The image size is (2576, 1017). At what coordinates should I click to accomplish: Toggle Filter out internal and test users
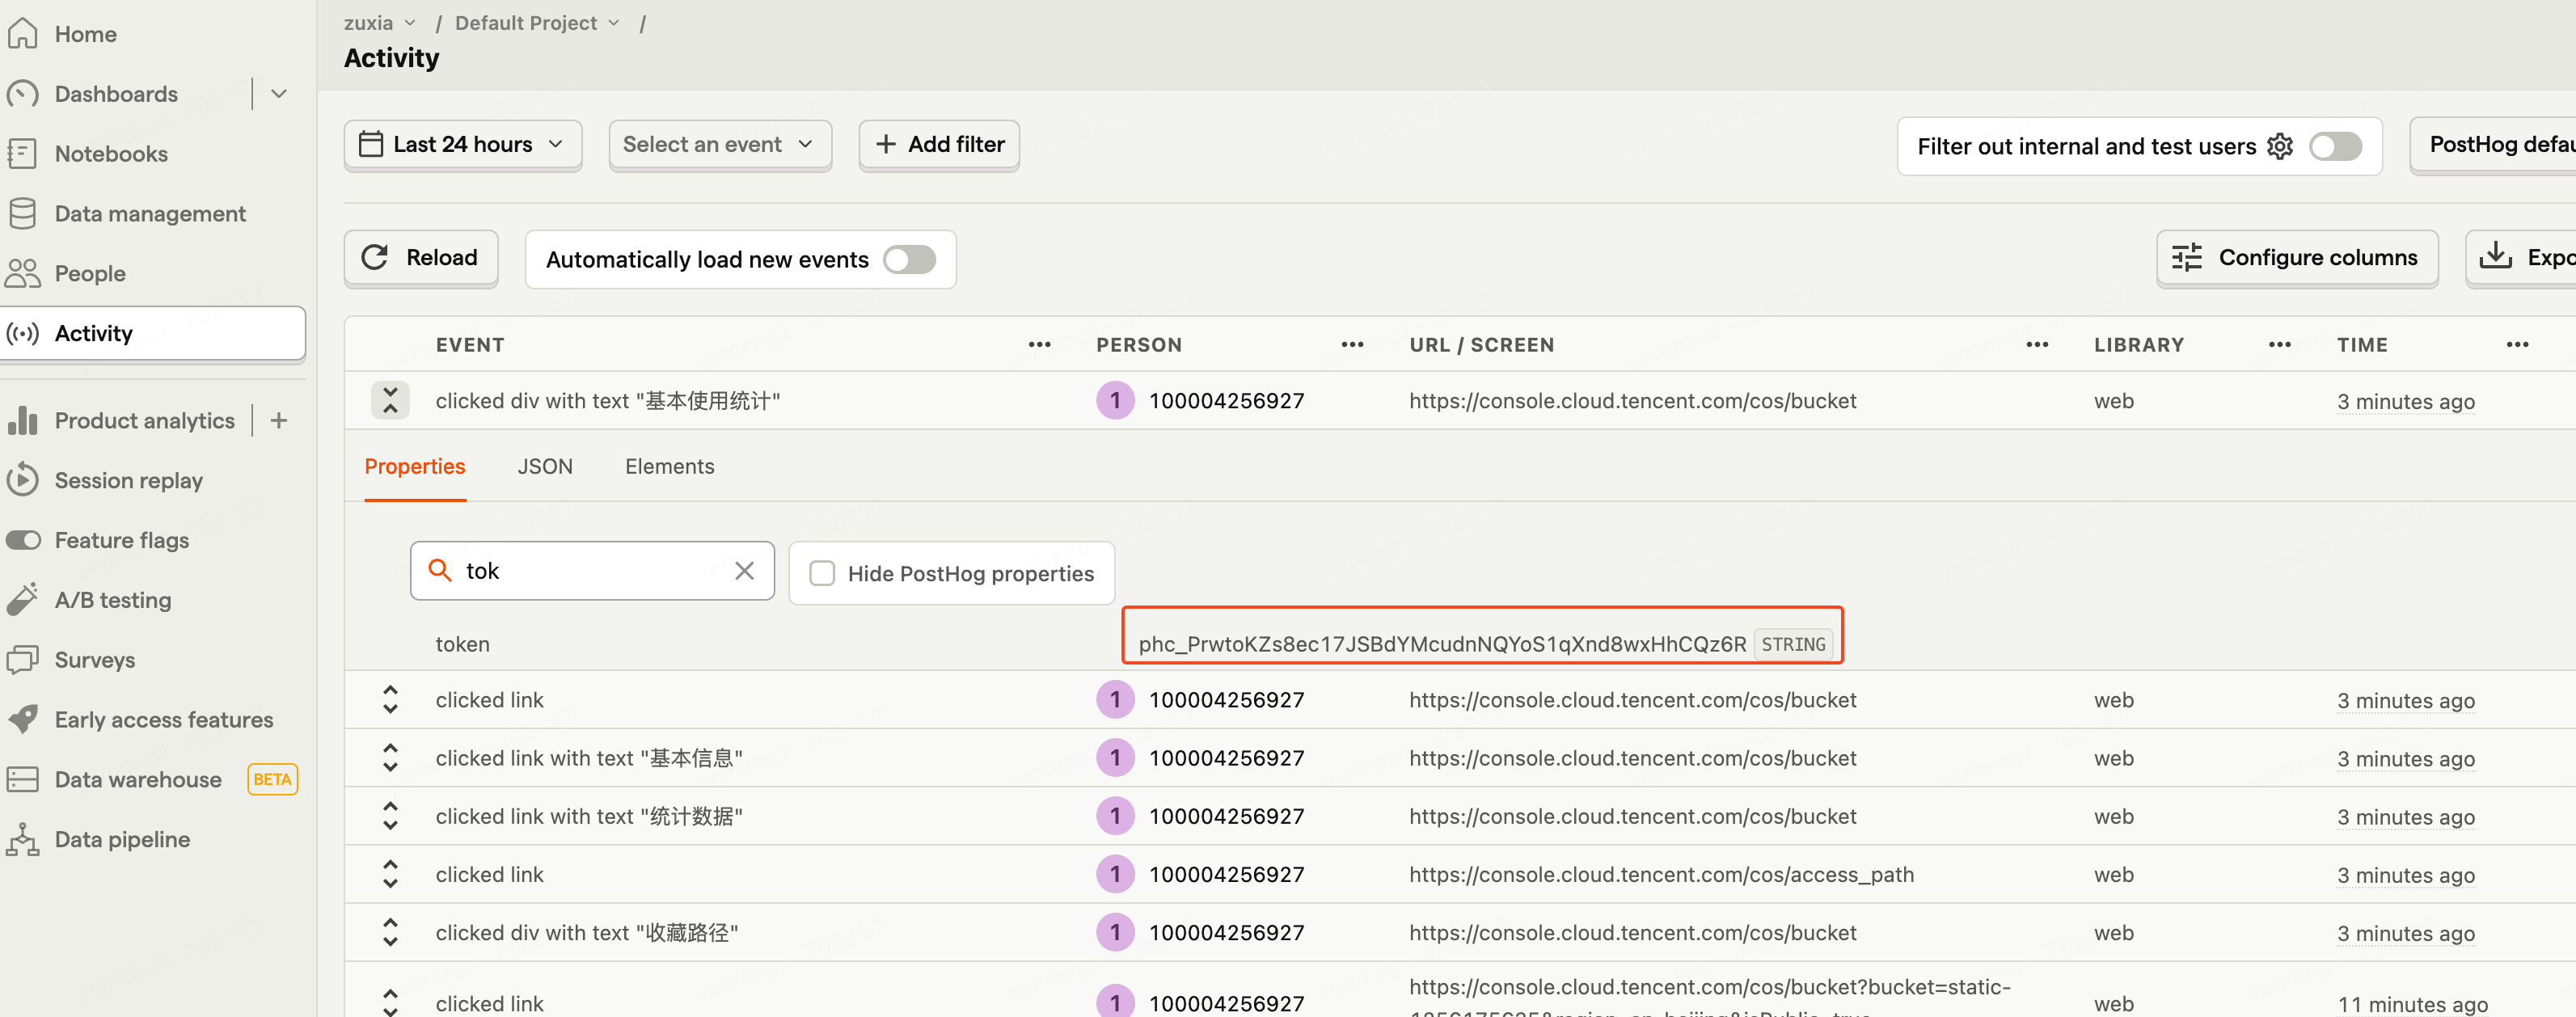[x=2335, y=147]
